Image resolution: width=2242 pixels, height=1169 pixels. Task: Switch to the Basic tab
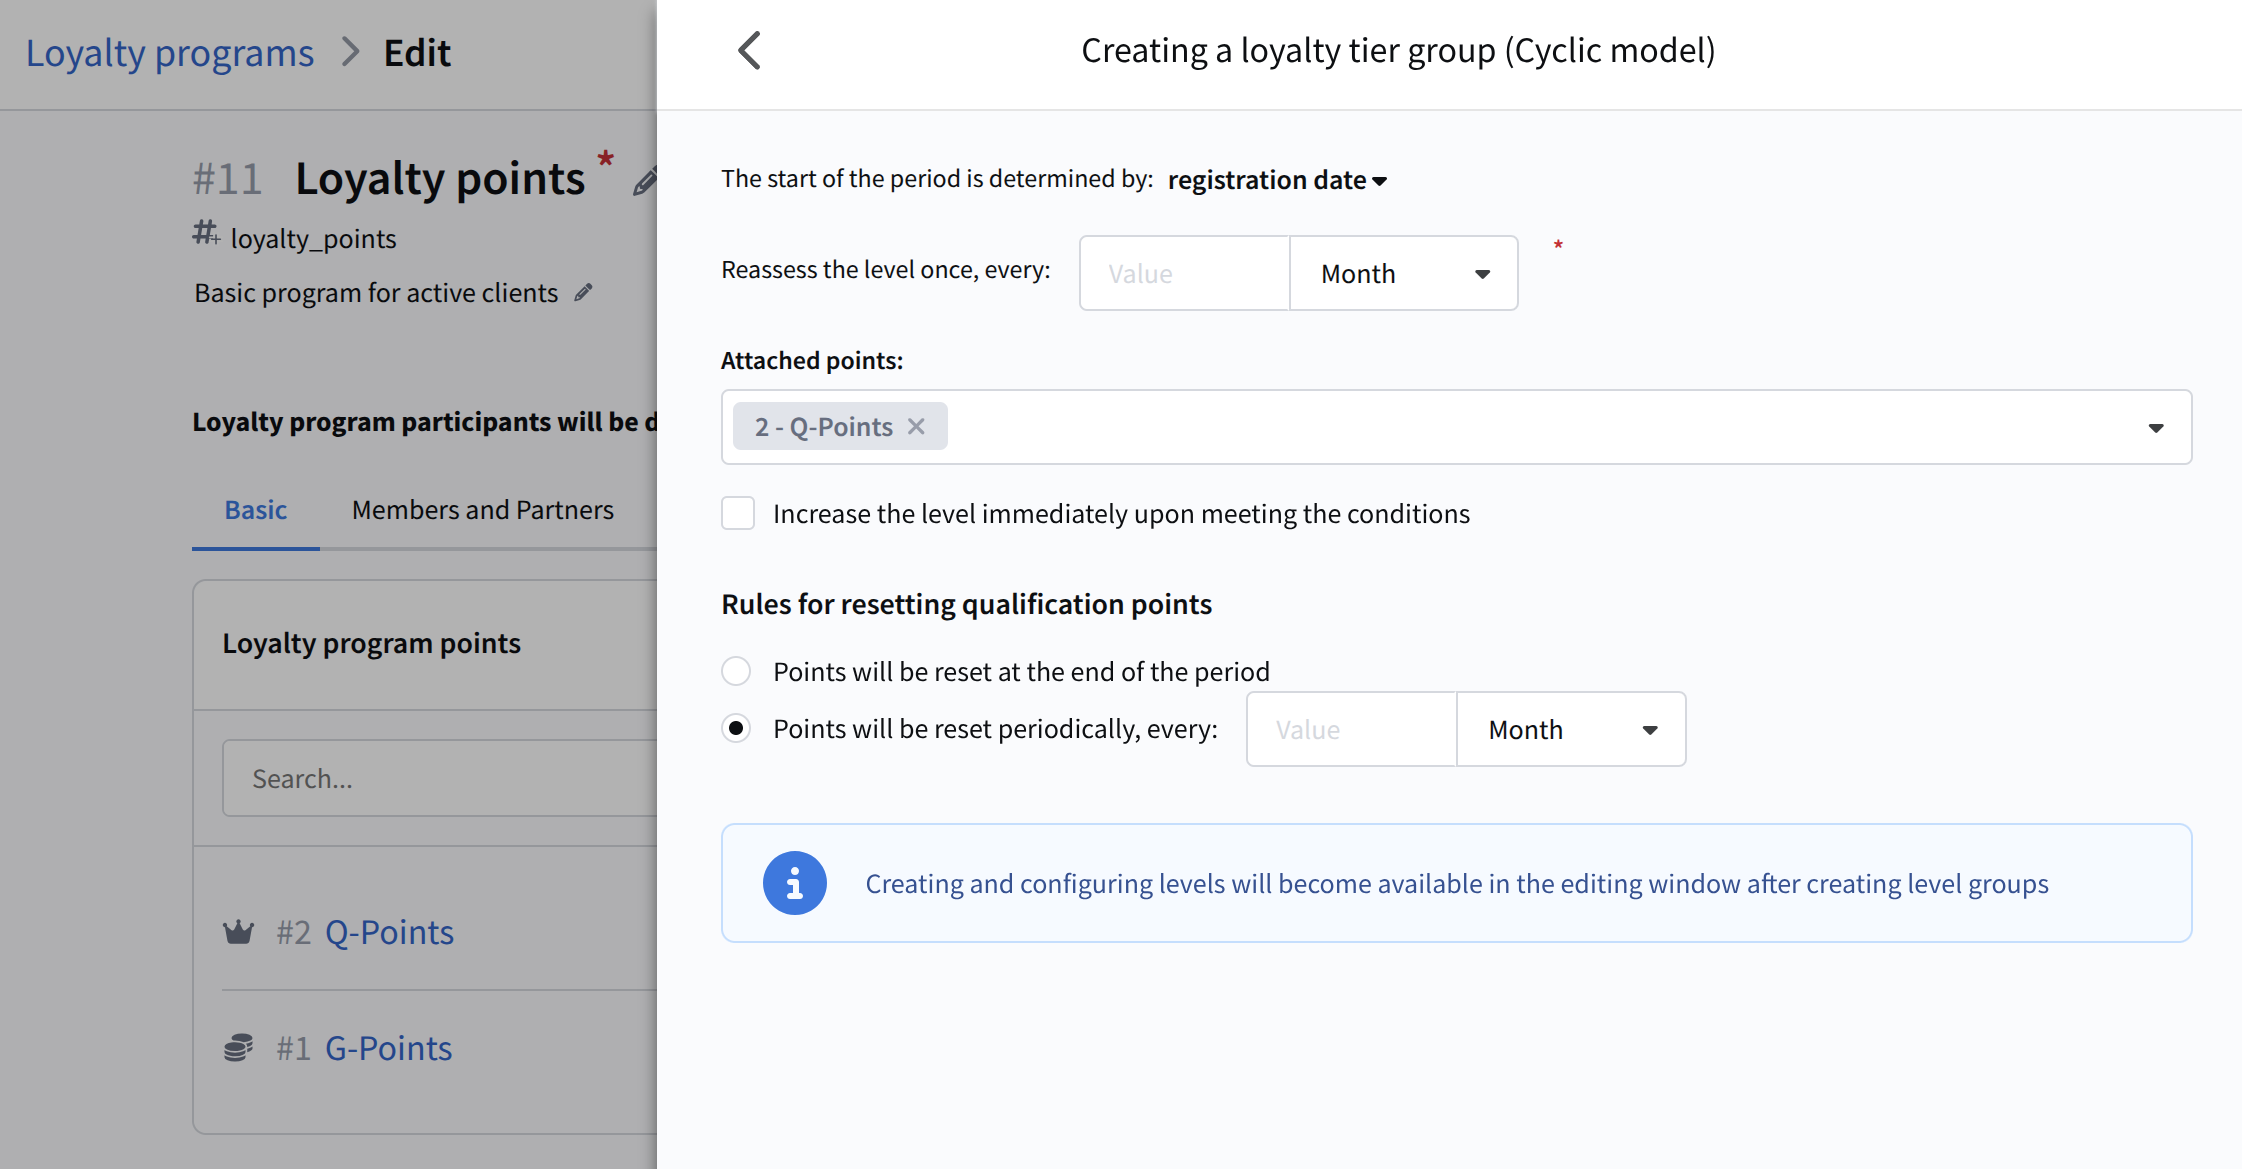(255, 510)
